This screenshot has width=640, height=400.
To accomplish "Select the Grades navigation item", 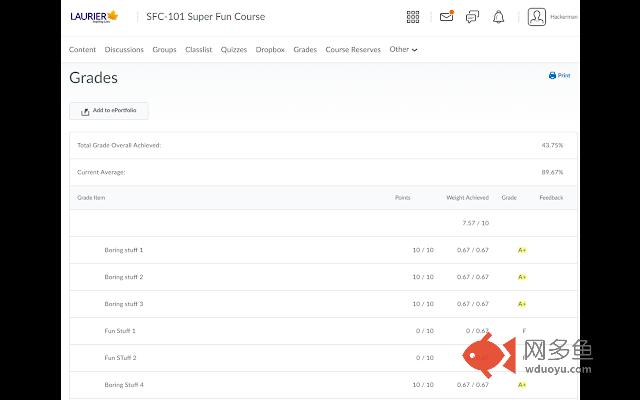I will point(305,49).
